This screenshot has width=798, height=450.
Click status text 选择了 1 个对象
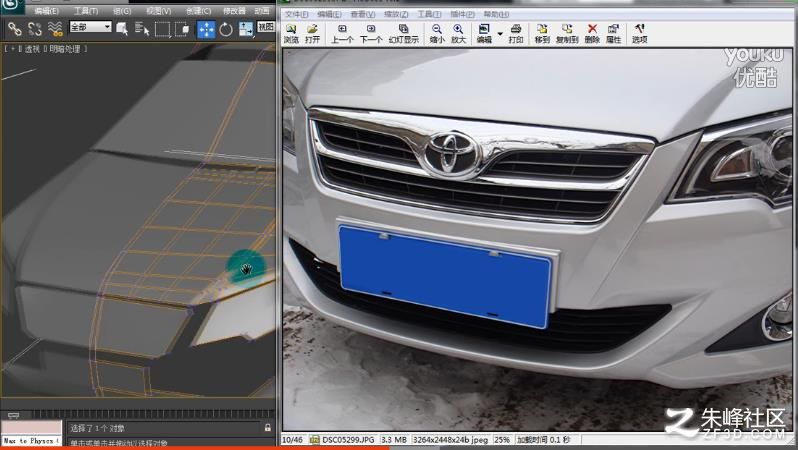(97, 429)
